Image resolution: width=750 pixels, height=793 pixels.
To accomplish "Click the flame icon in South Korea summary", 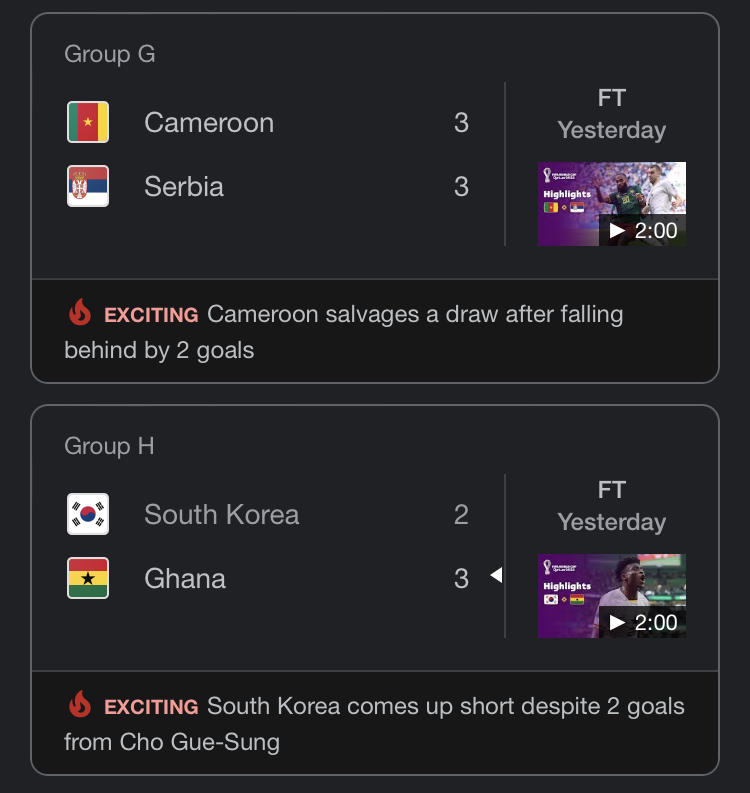I will tap(80, 704).
